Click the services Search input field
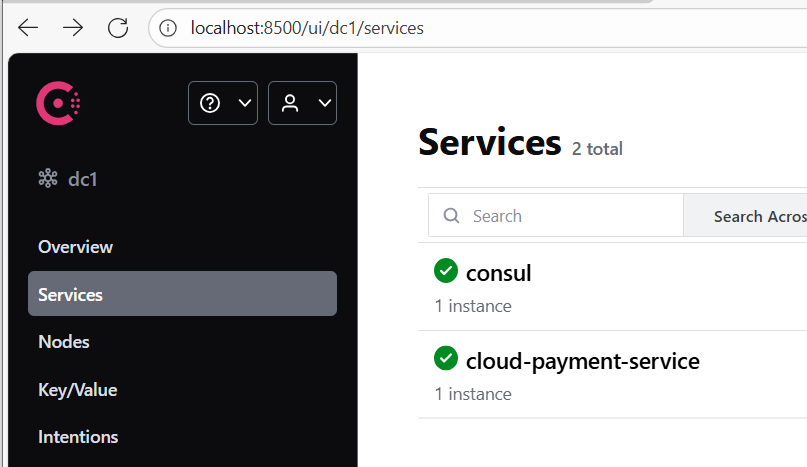807x467 pixels. click(x=556, y=216)
